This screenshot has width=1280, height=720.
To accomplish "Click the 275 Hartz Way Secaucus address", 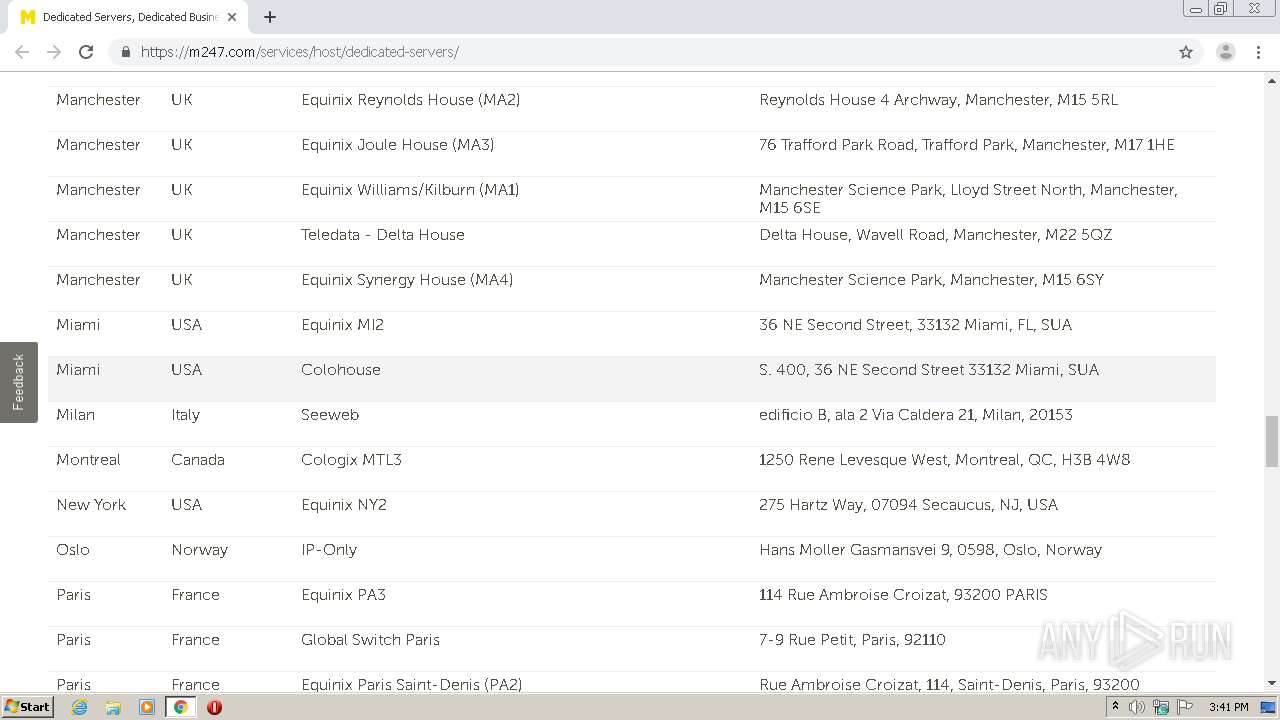I will pyautogui.click(x=908, y=505).
